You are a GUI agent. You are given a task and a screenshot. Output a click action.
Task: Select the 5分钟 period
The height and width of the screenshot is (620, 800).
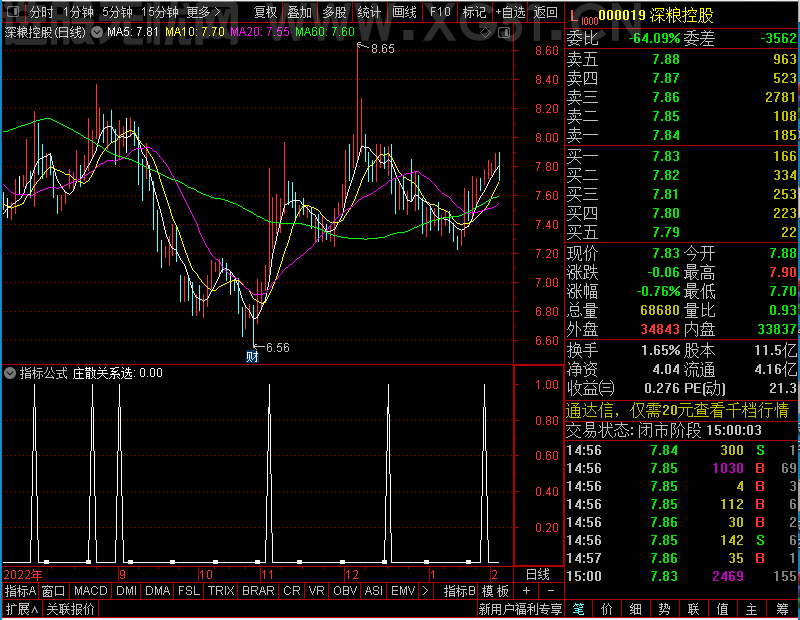coord(117,11)
